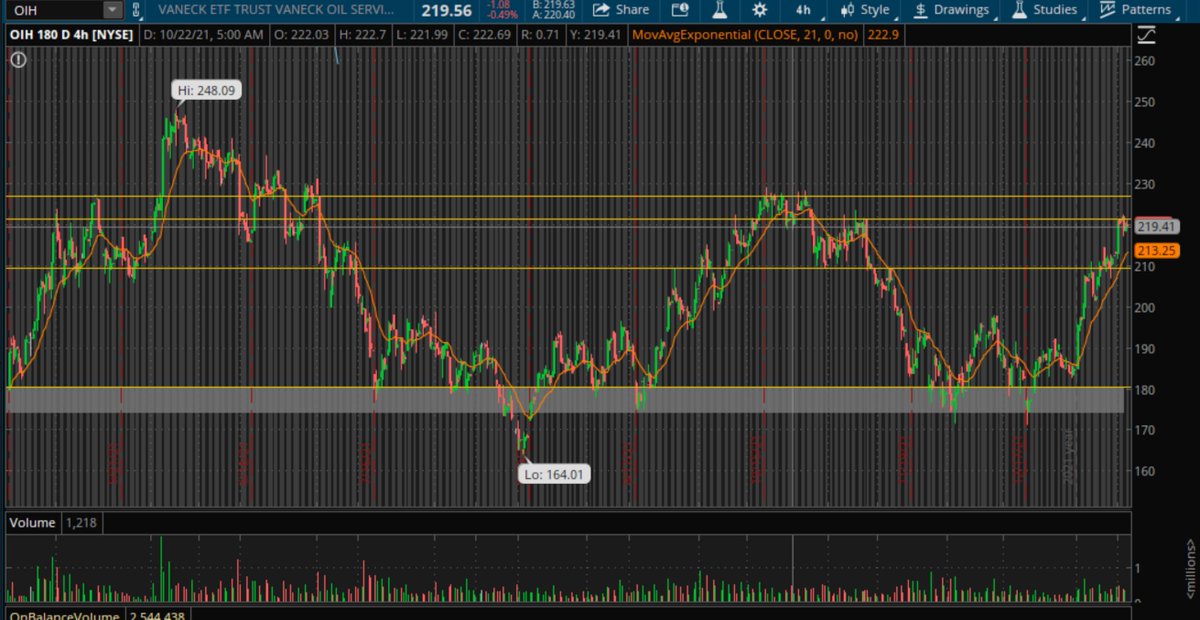This screenshot has height=620, width=1200.
Task: Open chart settings gear icon
Action: (759, 10)
